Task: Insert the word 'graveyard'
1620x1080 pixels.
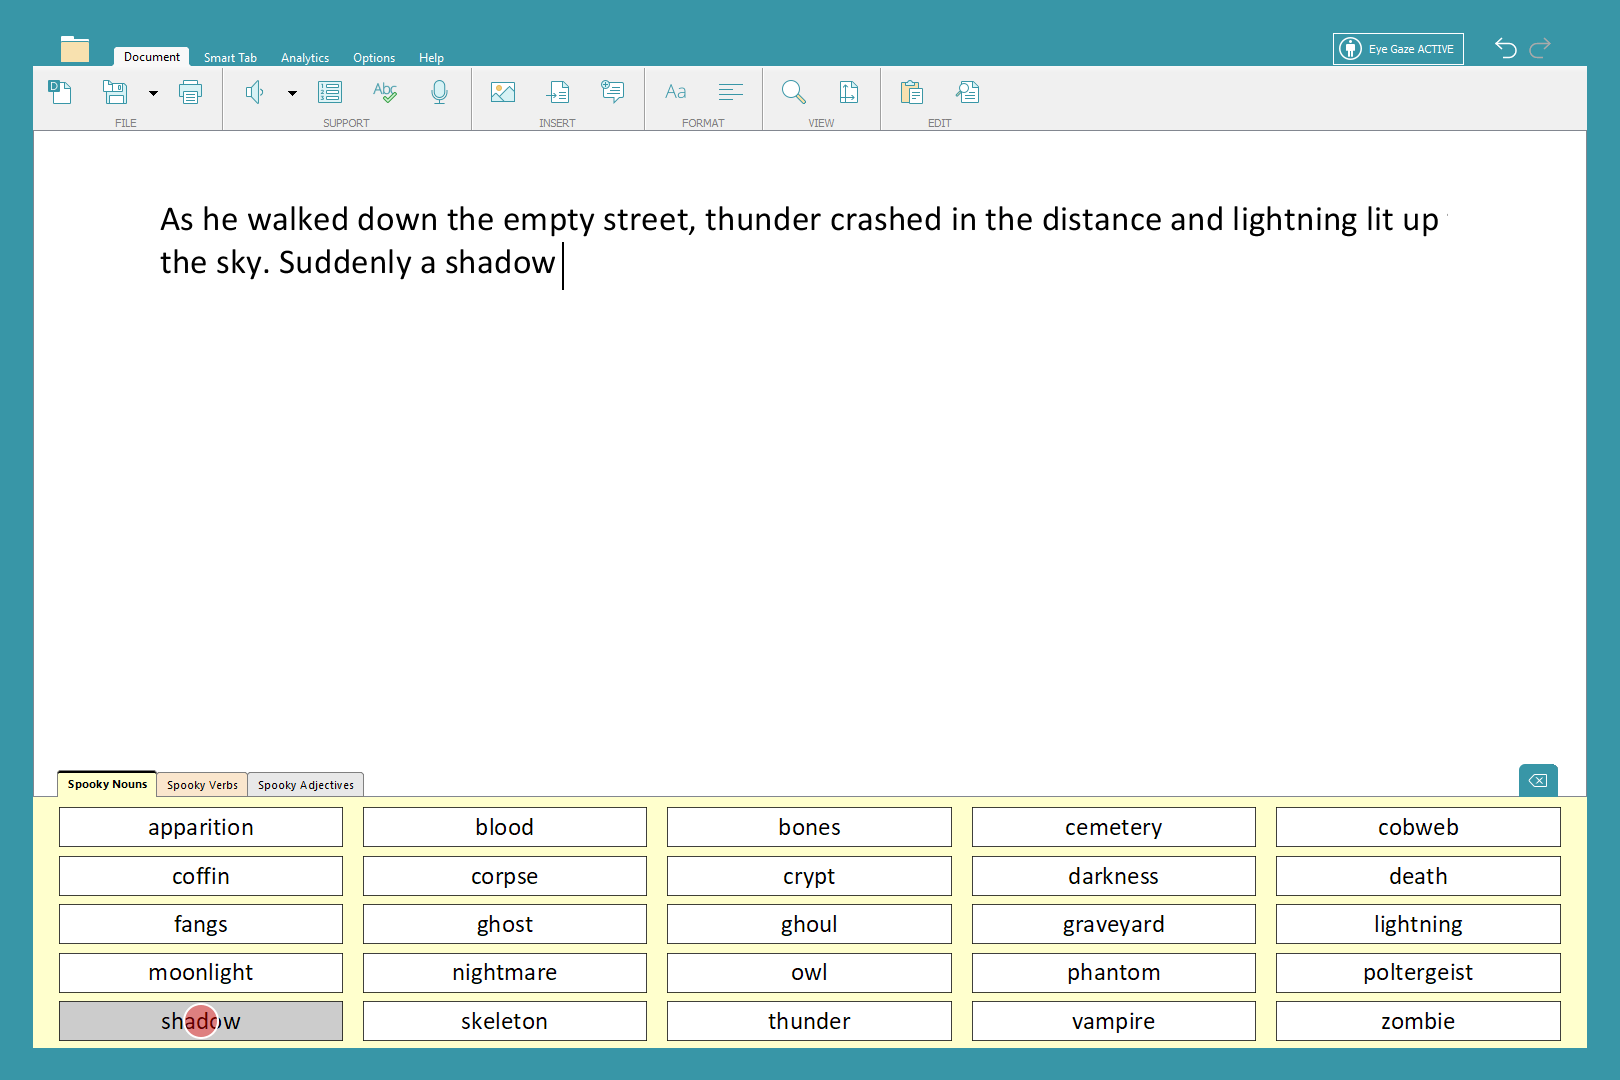Action: (1113, 924)
